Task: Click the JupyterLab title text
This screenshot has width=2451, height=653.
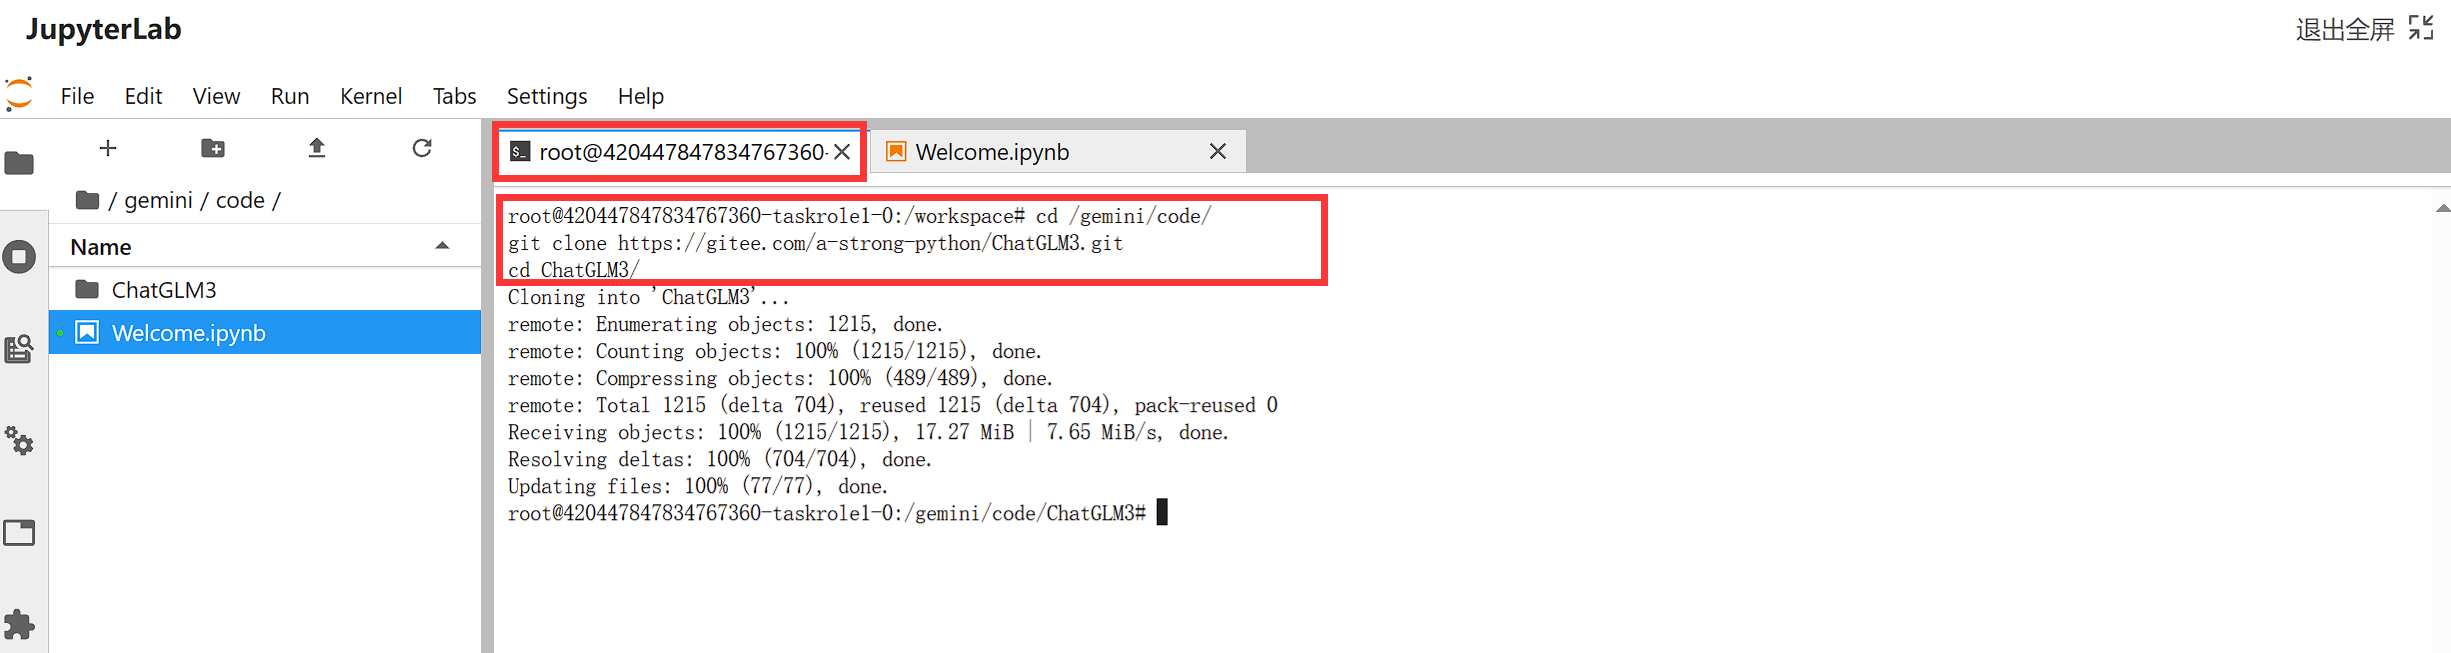Action: pos(103,29)
